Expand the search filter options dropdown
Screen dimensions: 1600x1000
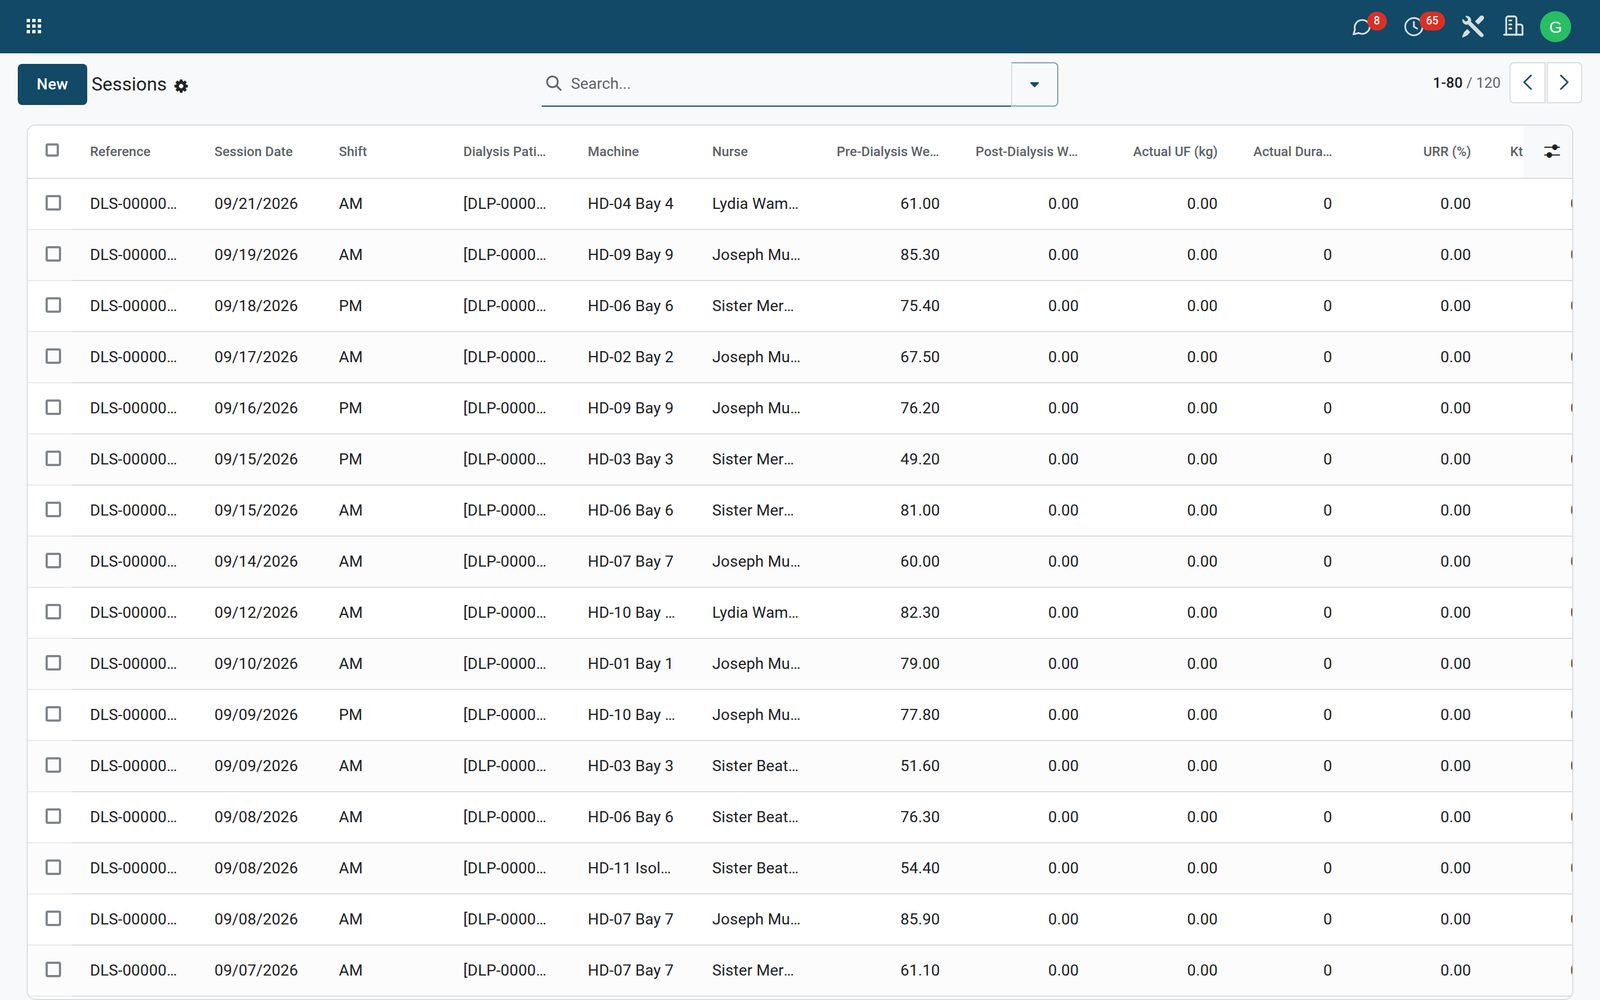pyautogui.click(x=1034, y=84)
